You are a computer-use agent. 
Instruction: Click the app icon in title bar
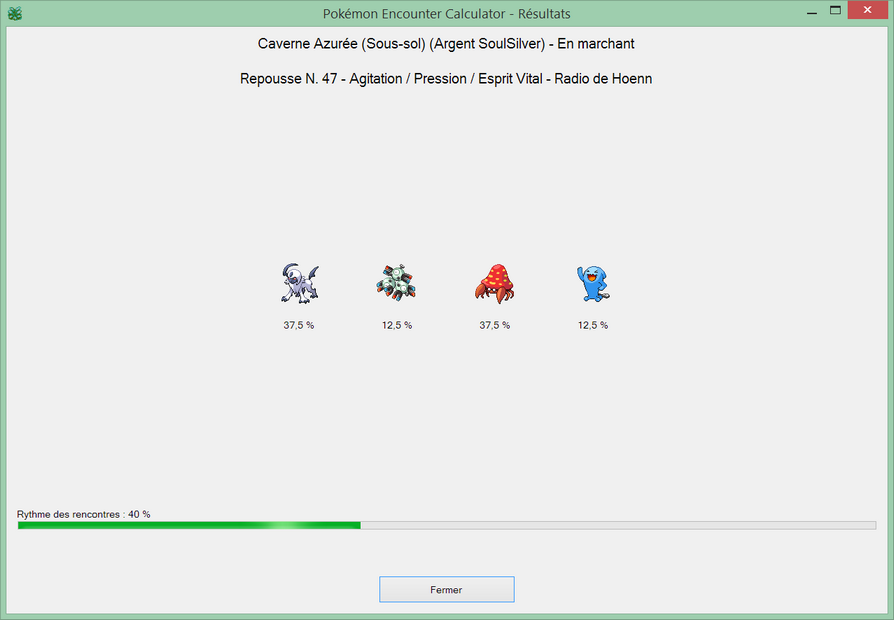coord(15,14)
